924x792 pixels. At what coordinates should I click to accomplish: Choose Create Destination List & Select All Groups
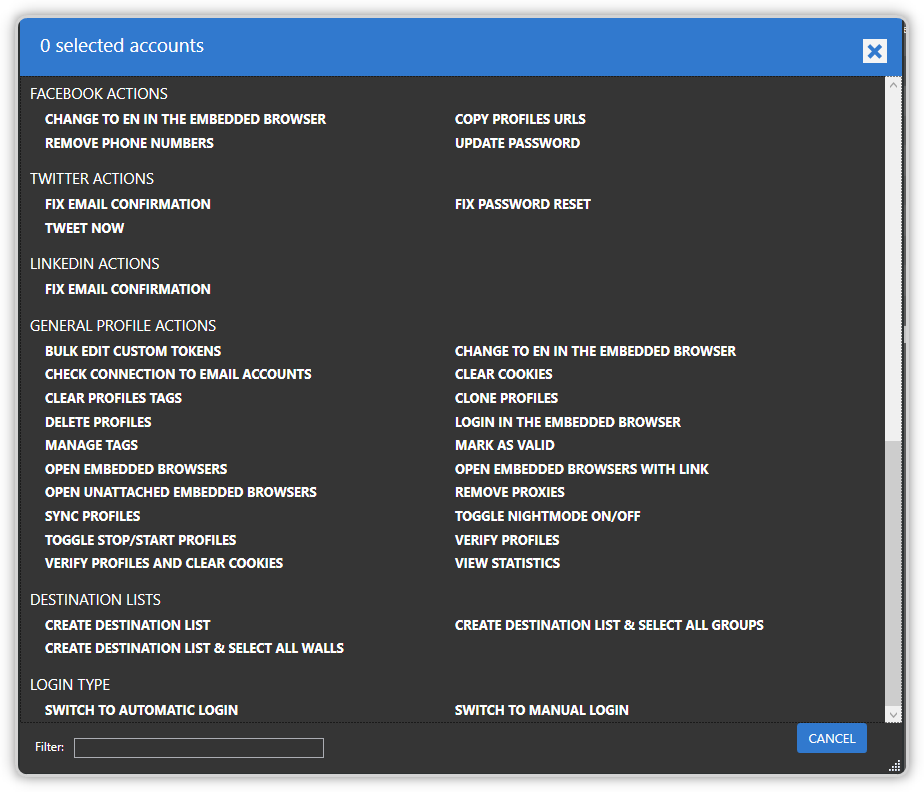coord(609,625)
